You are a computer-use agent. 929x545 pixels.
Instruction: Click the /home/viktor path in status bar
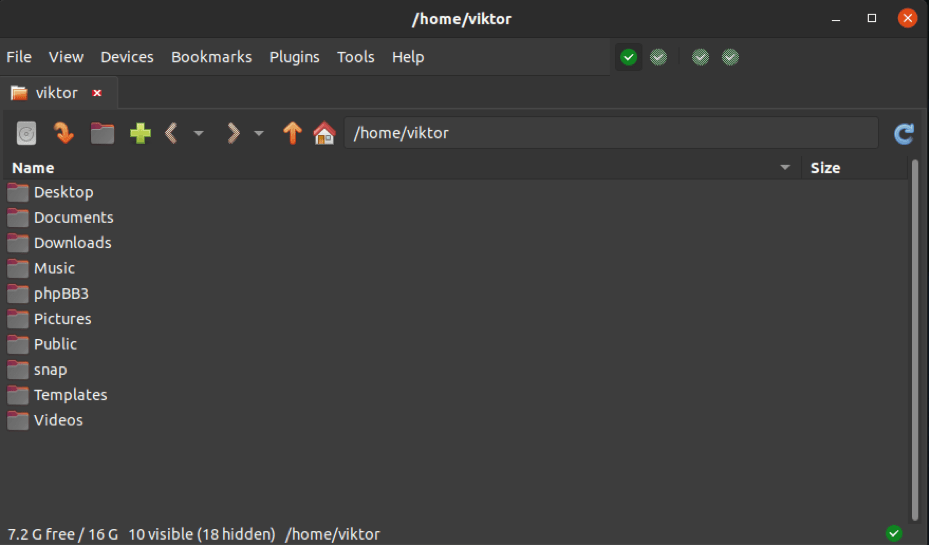332,534
